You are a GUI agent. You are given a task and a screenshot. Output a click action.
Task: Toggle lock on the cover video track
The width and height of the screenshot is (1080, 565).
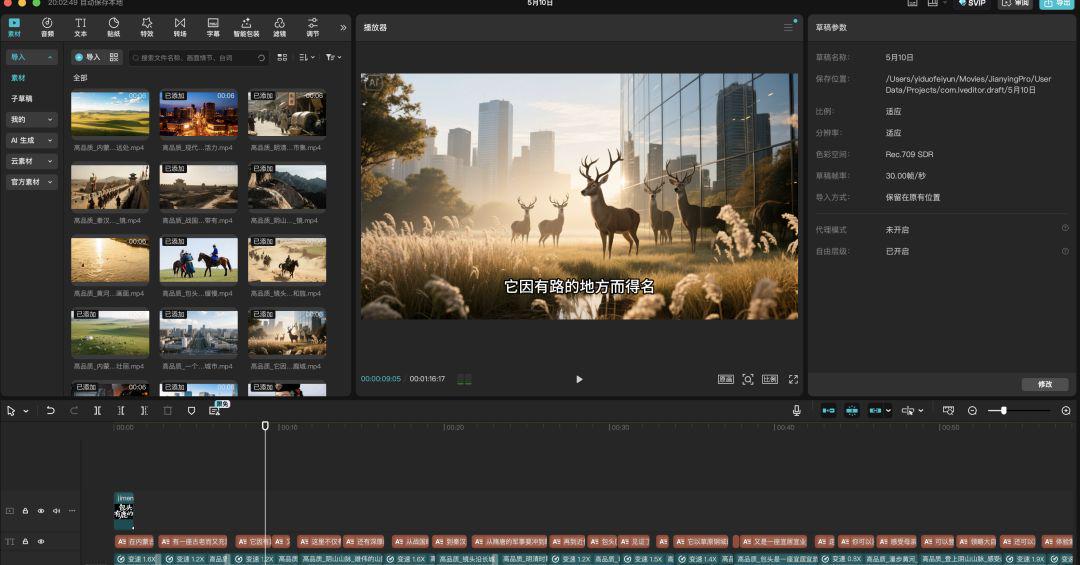coord(25,511)
